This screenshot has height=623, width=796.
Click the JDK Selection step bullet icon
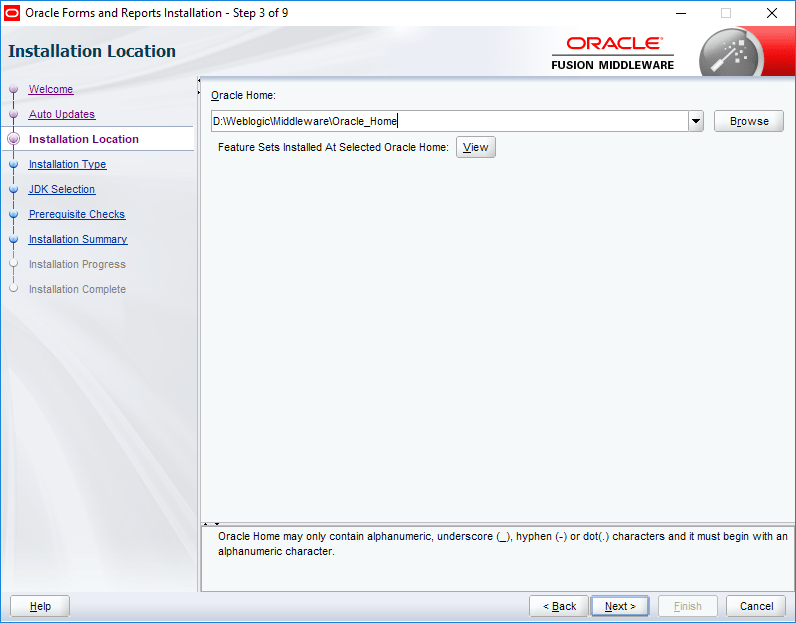click(x=14, y=189)
